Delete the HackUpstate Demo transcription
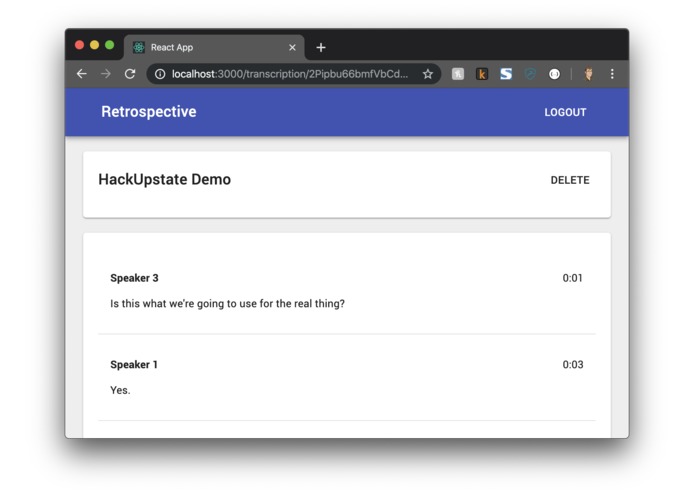Viewport: 695px width, 494px height. 570,180
